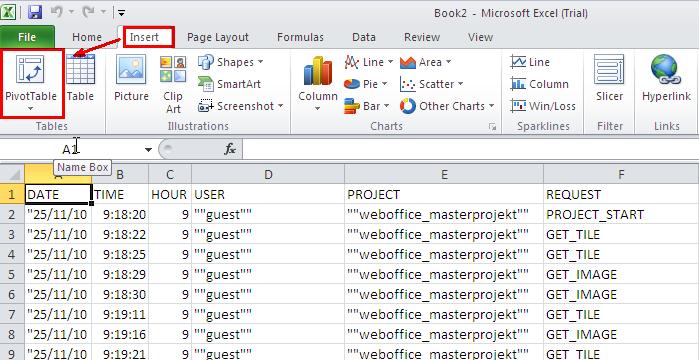Select row 5 header
Screen dimensions: 699x360
[12, 274]
